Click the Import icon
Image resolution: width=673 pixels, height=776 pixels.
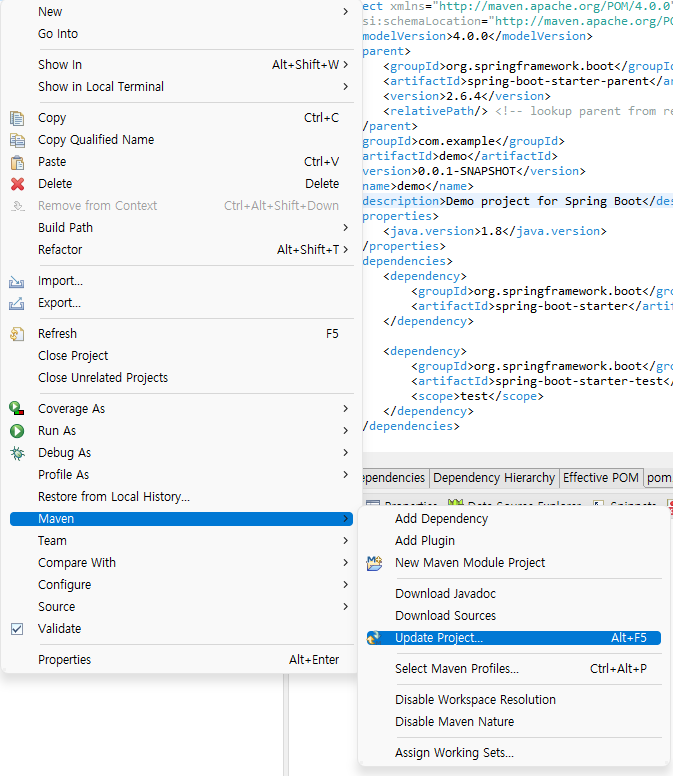click(16, 282)
